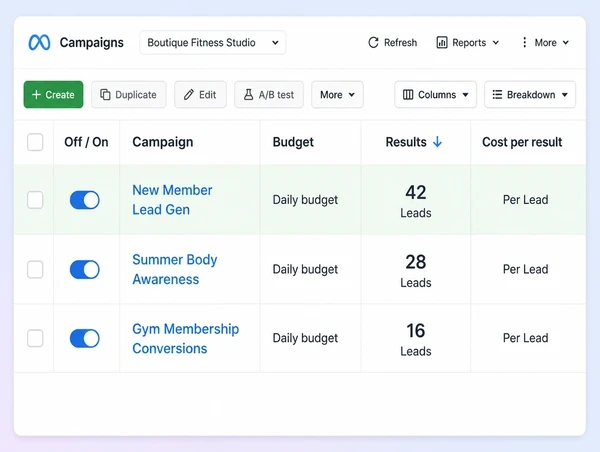Click Per Lead in Summer Body Awareness row
600x452 pixels.
tap(525, 269)
